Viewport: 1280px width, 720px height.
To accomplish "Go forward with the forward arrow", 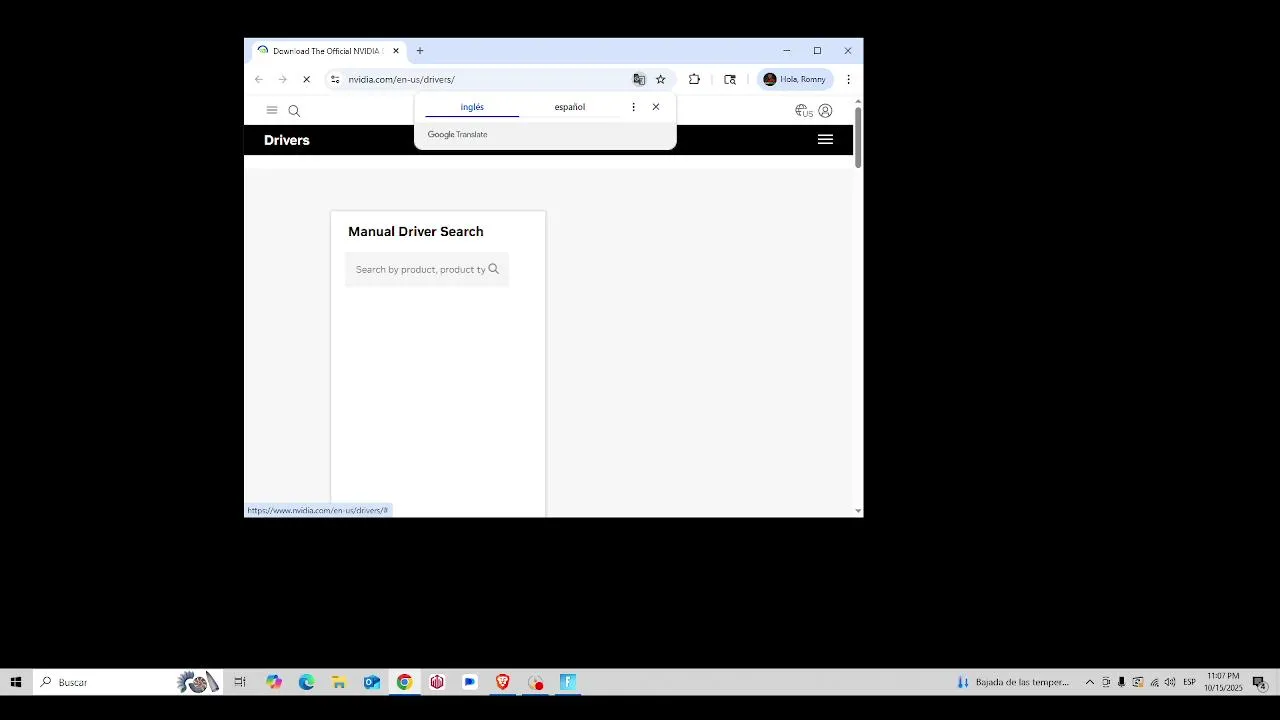I will tap(282, 79).
